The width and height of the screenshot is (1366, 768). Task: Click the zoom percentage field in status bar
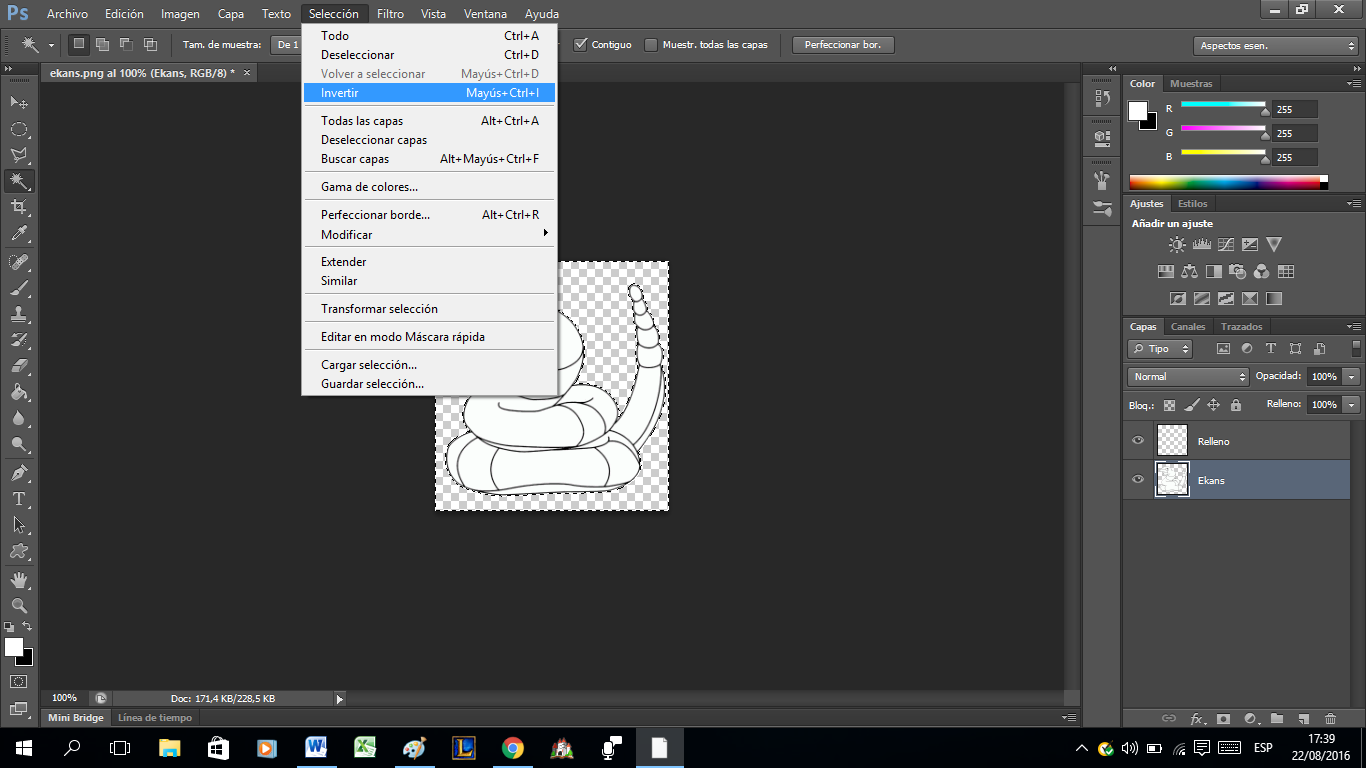pos(64,698)
